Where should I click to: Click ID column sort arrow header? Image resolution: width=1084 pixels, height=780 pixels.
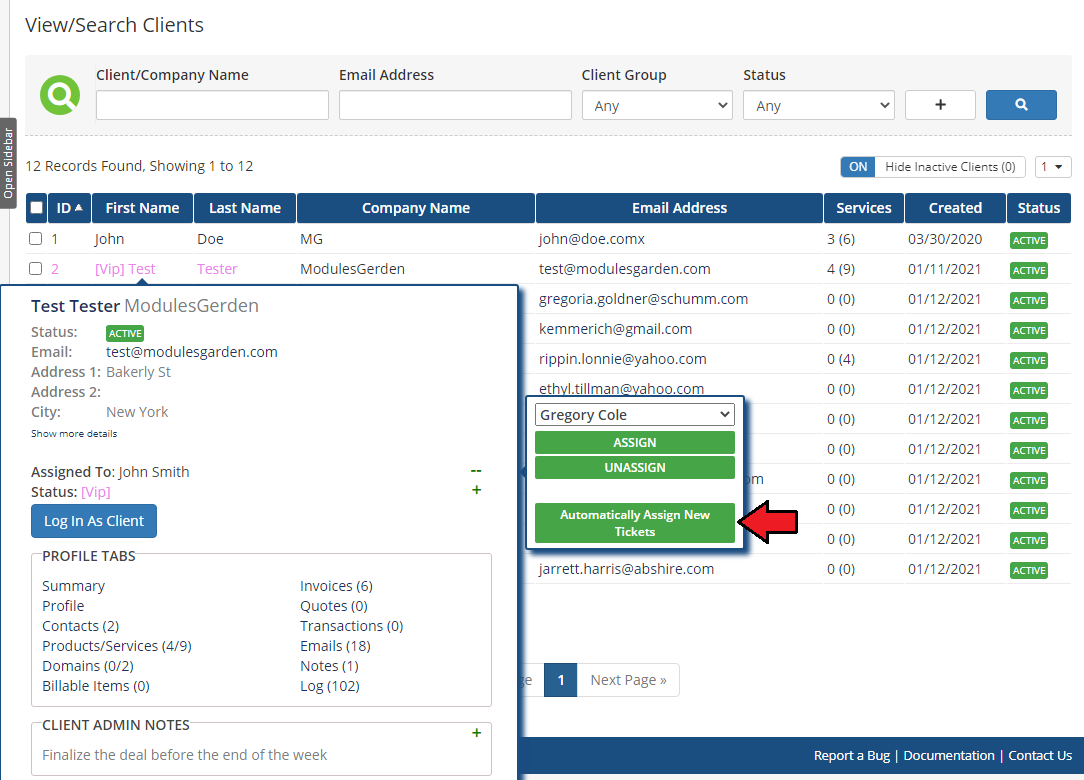point(69,208)
